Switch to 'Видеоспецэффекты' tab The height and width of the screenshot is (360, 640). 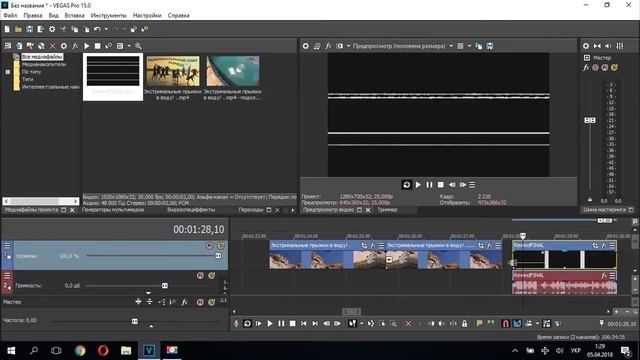tap(191, 210)
